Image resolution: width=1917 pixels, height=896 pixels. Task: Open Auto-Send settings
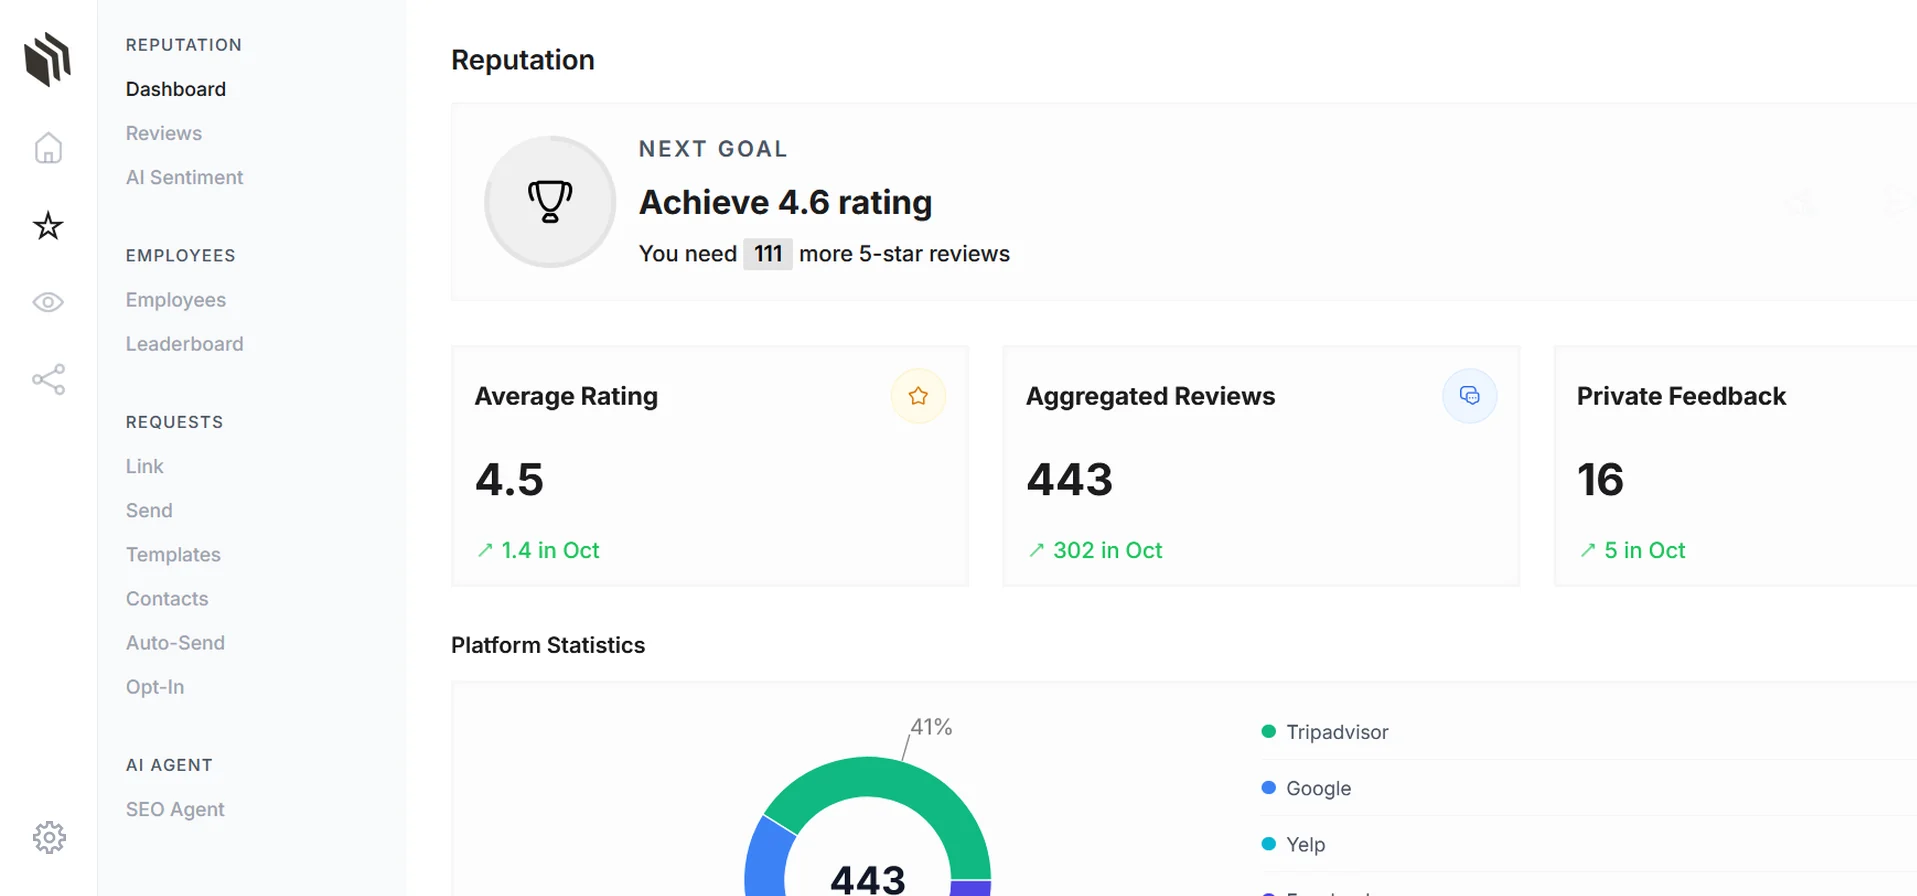[x=175, y=642]
